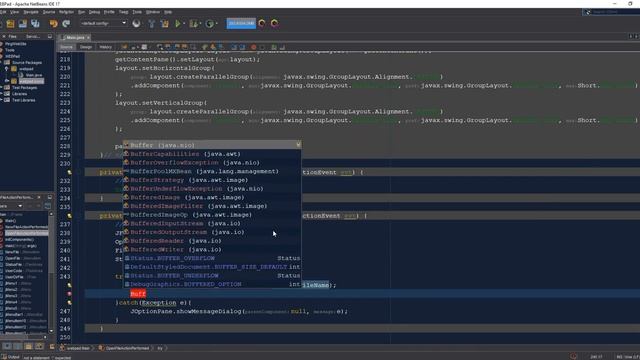Select Status.BUFFER_OVERFLOW completion item
The image size is (640, 360).
pos(212,258)
